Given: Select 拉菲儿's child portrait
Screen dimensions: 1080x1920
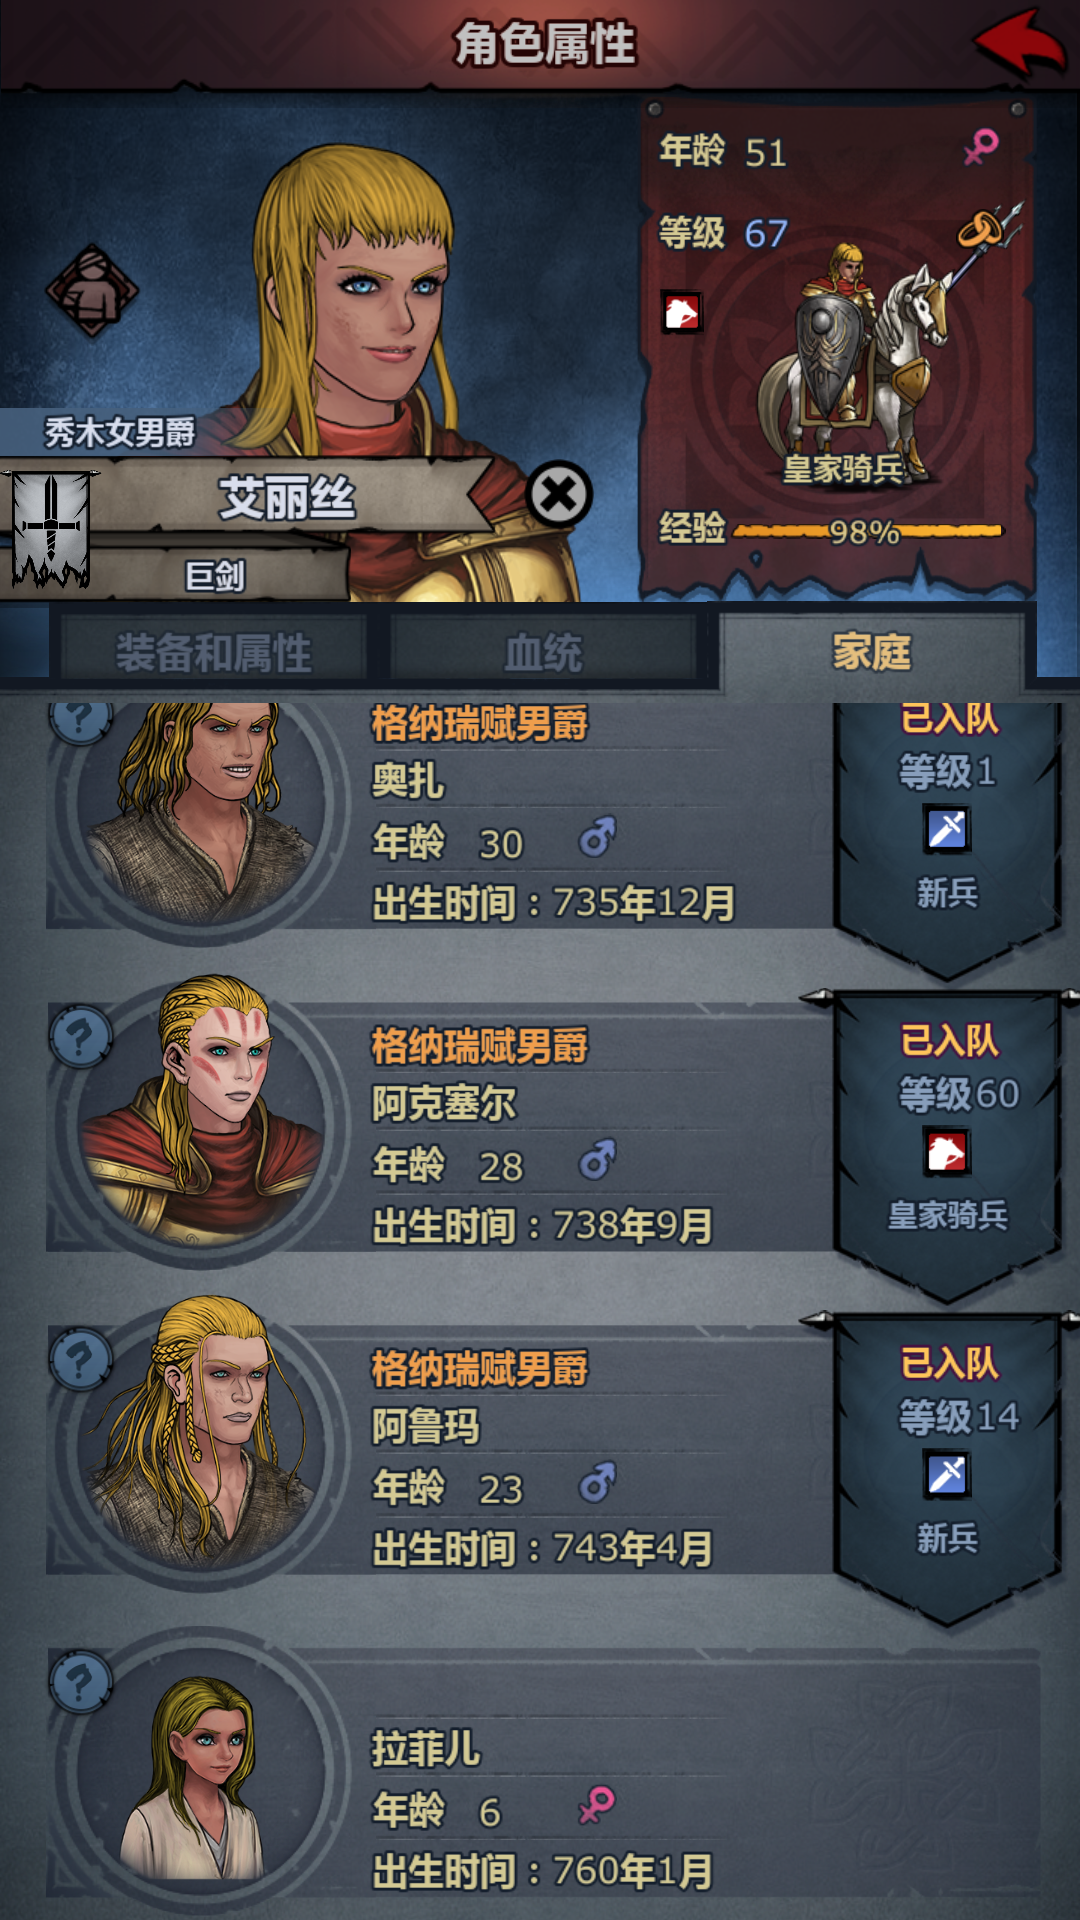Looking at the screenshot, I should click(202, 1775).
